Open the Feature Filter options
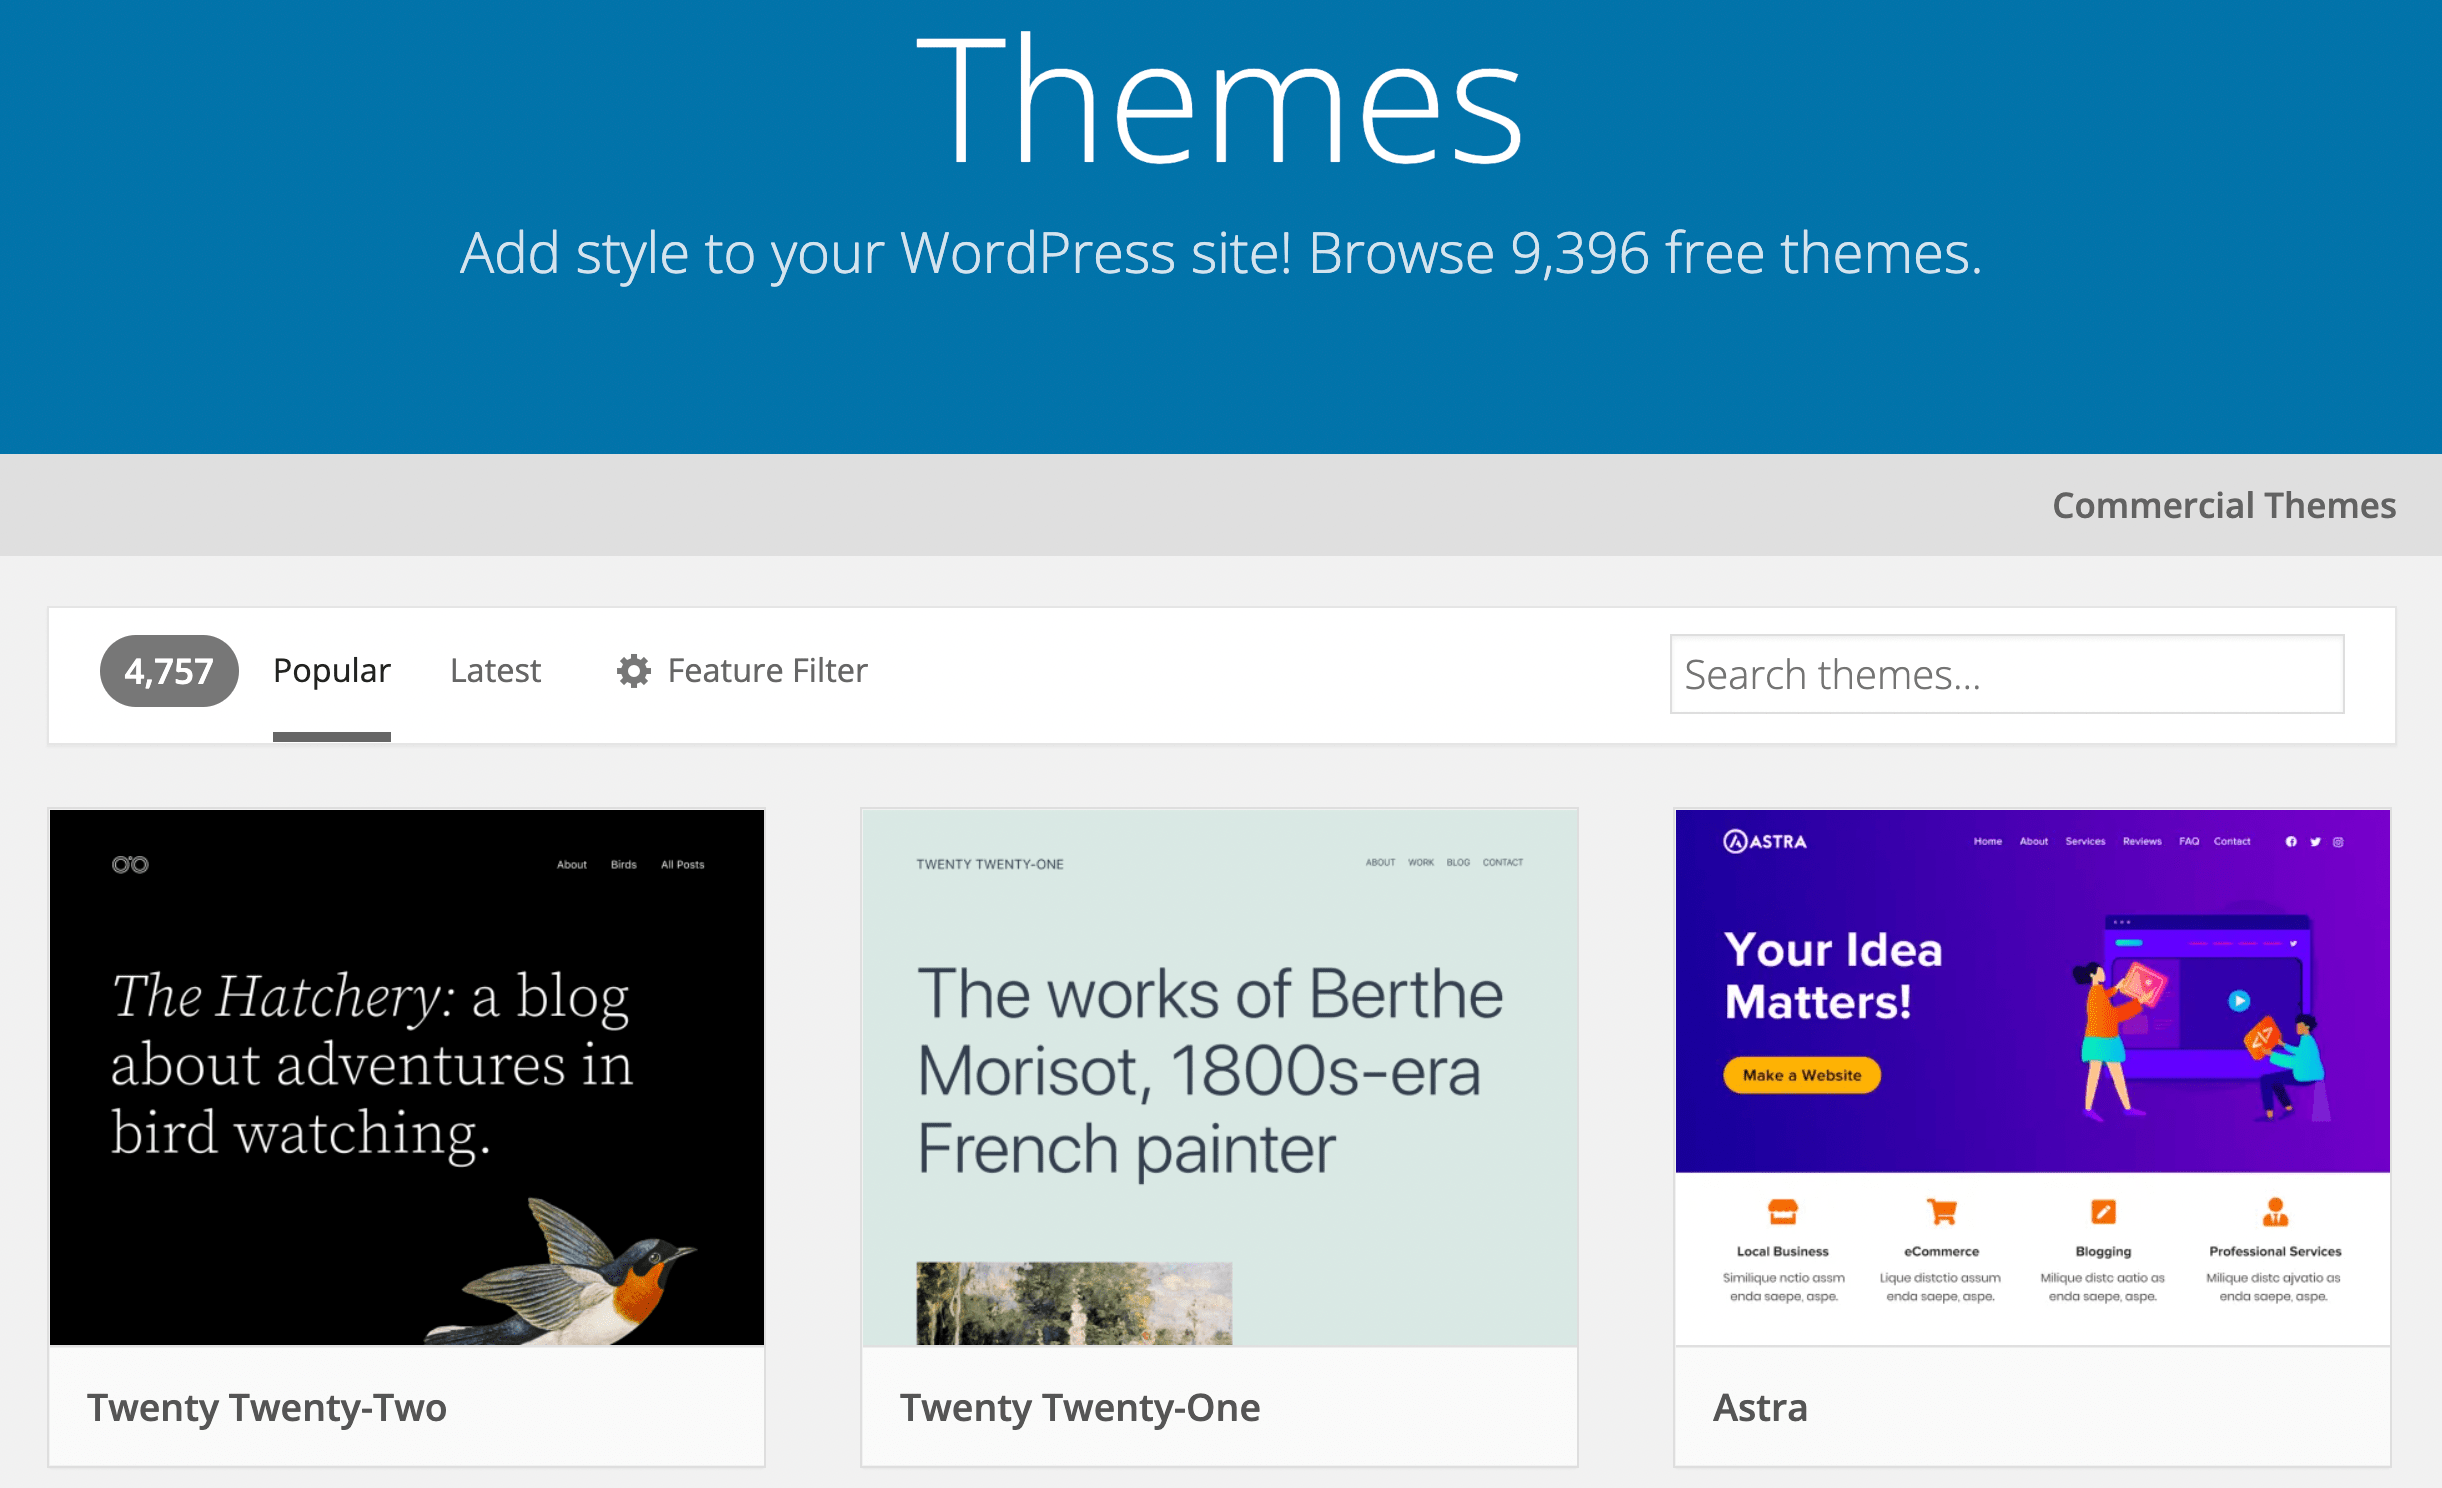This screenshot has width=2442, height=1488. (x=766, y=670)
